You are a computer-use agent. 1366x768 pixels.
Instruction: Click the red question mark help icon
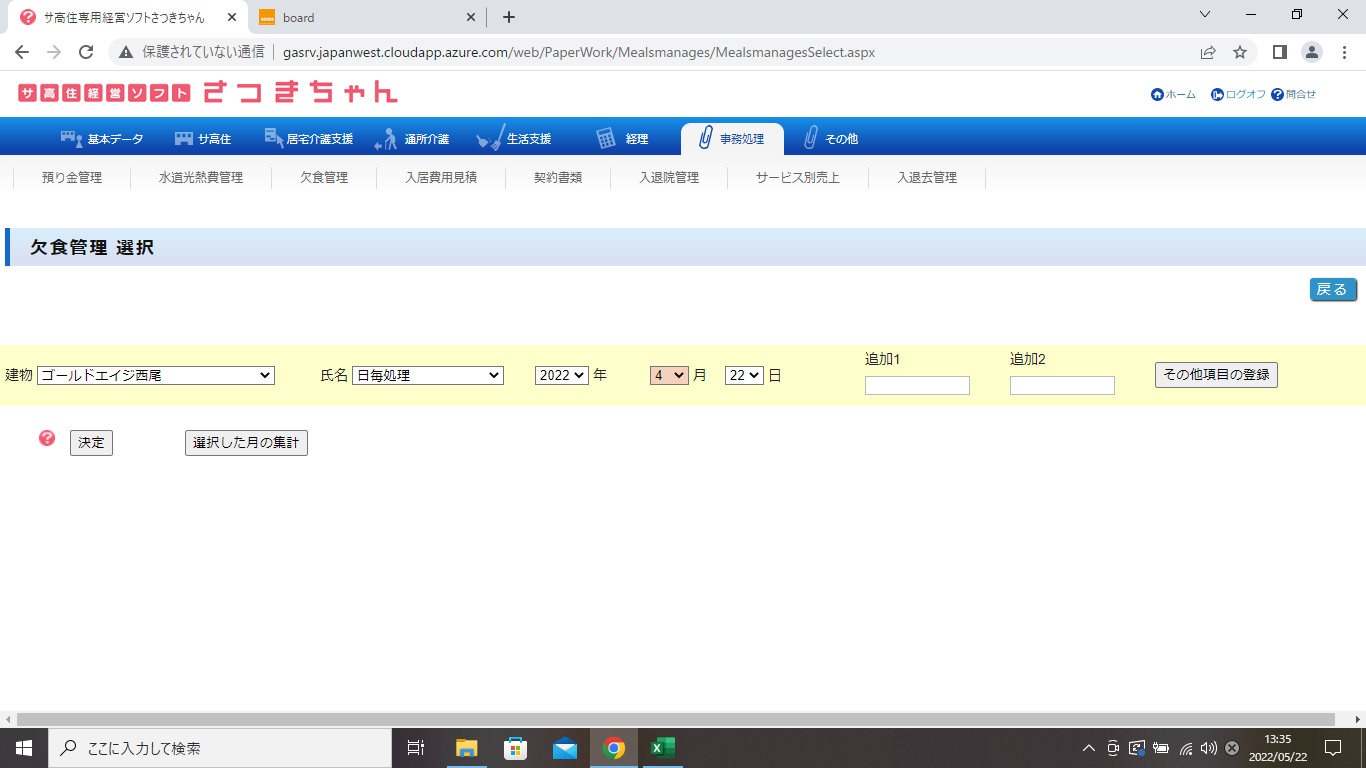click(x=47, y=438)
